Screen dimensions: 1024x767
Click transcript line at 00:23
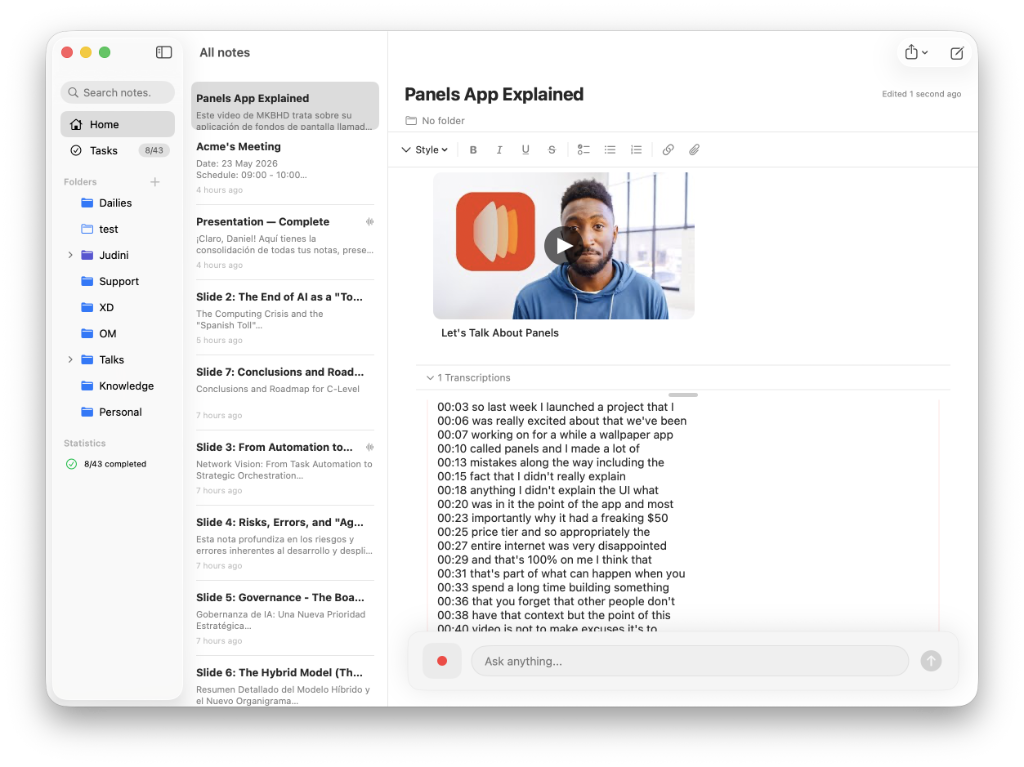tap(552, 518)
